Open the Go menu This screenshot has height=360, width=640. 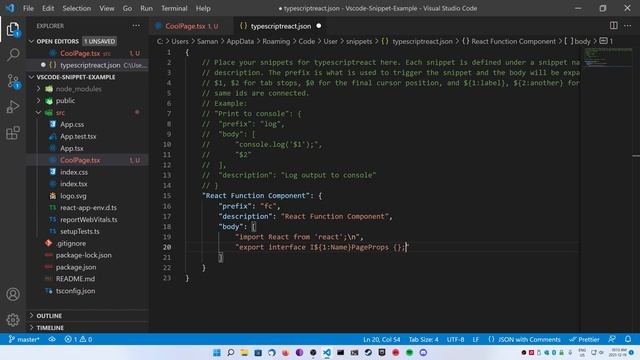tap(127, 8)
